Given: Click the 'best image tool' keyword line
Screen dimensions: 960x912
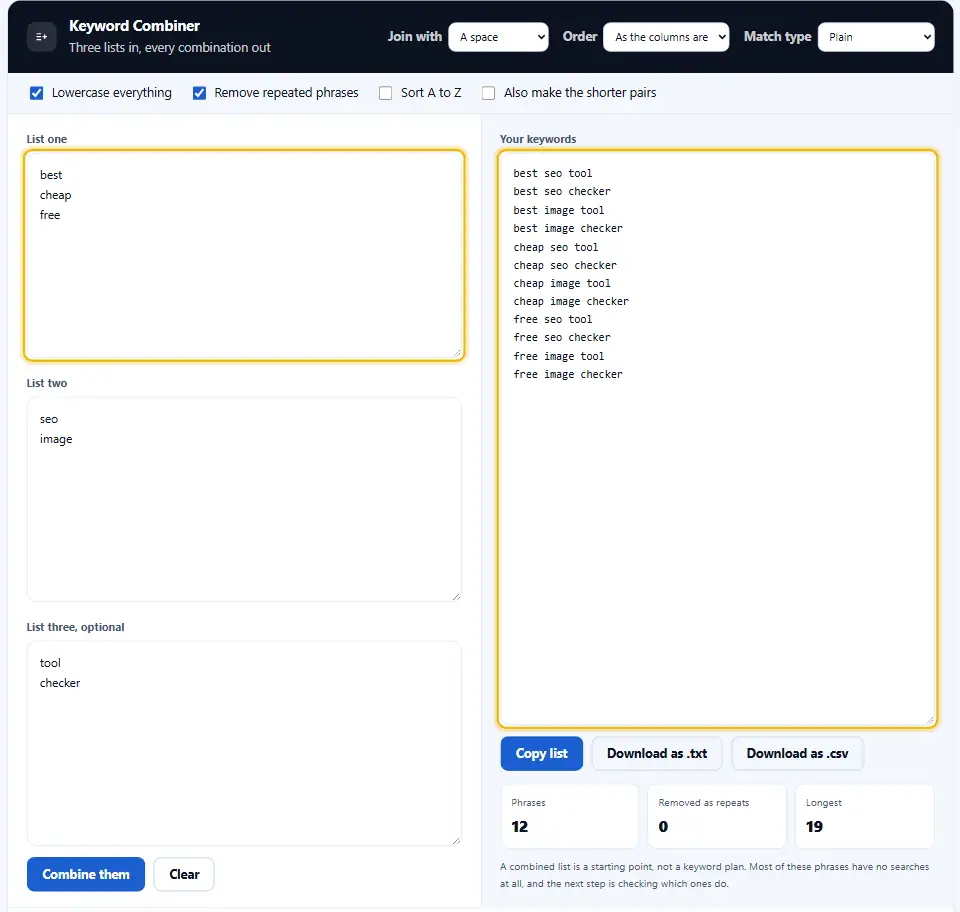Looking at the screenshot, I should (x=559, y=210).
